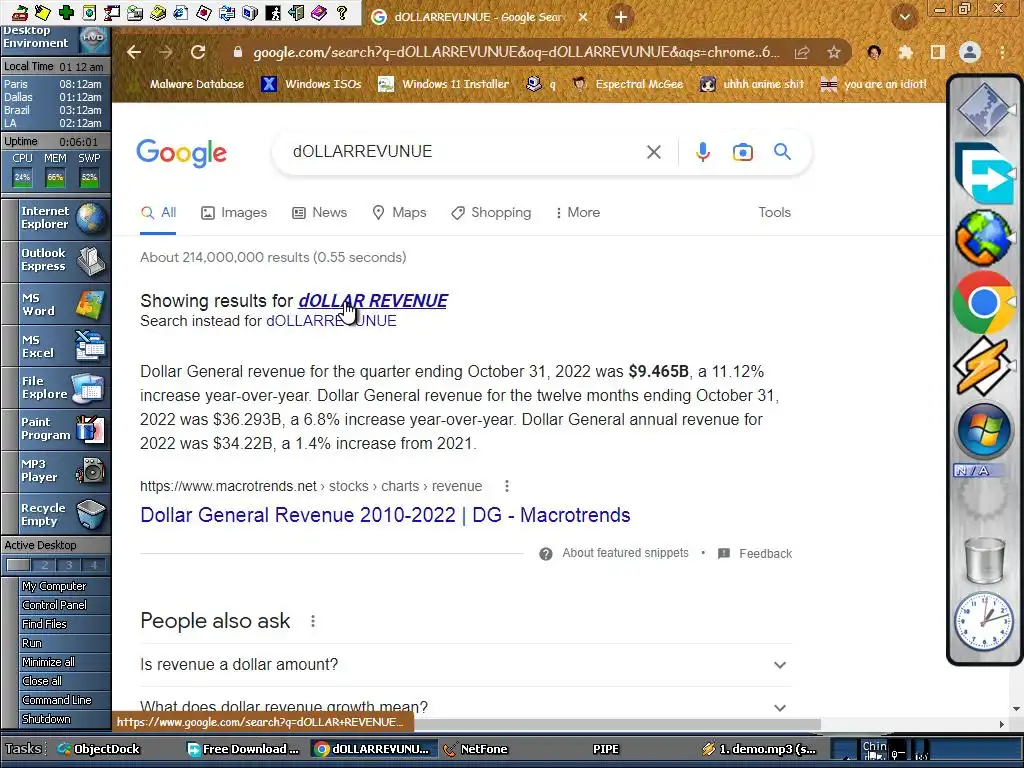Screen dimensions: 1024x768
Task: Open Espectral McGee bookmark
Action: (628, 84)
